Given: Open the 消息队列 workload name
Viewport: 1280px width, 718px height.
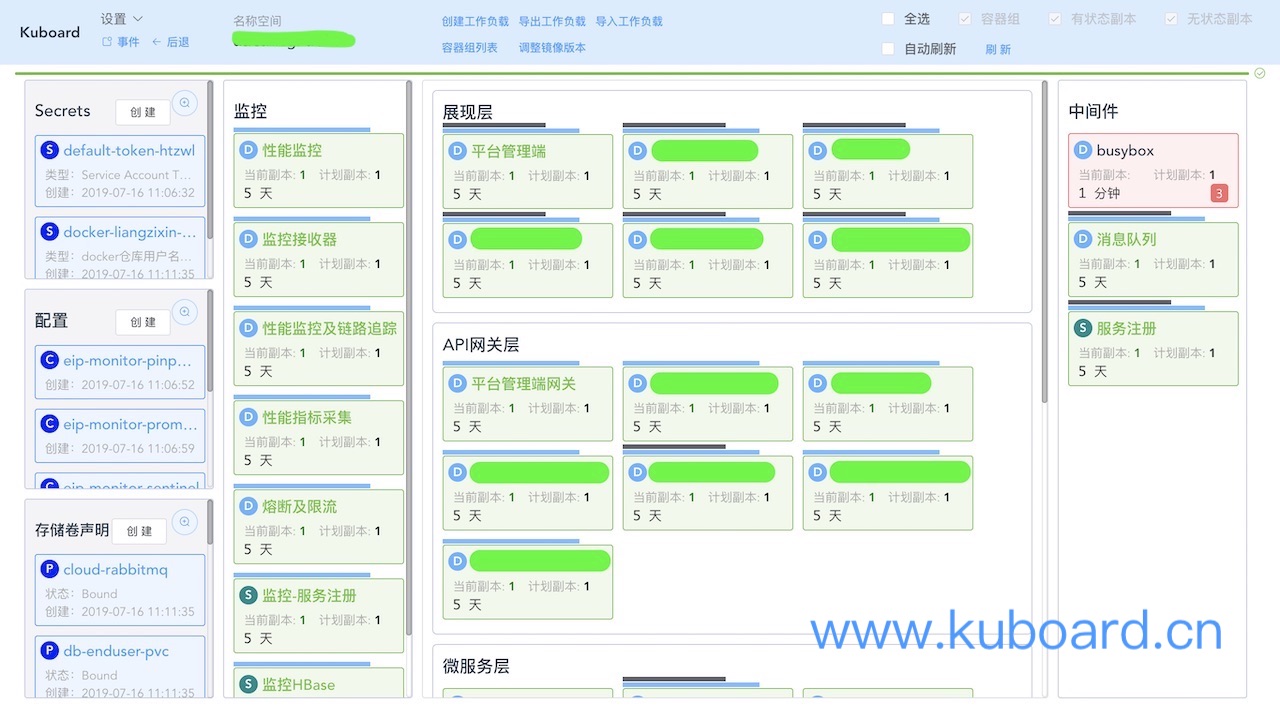Looking at the screenshot, I should [1126, 239].
